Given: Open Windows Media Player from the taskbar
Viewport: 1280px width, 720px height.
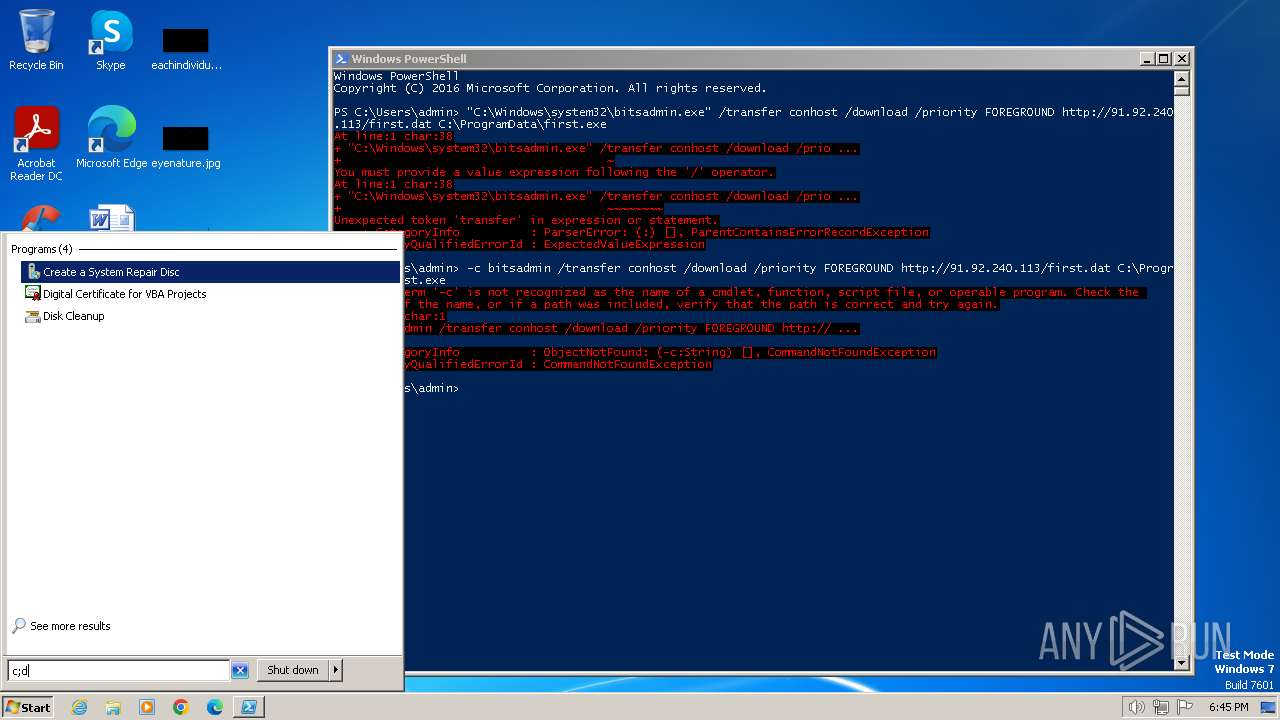Looking at the screenshot, I should tap(147, 707).
